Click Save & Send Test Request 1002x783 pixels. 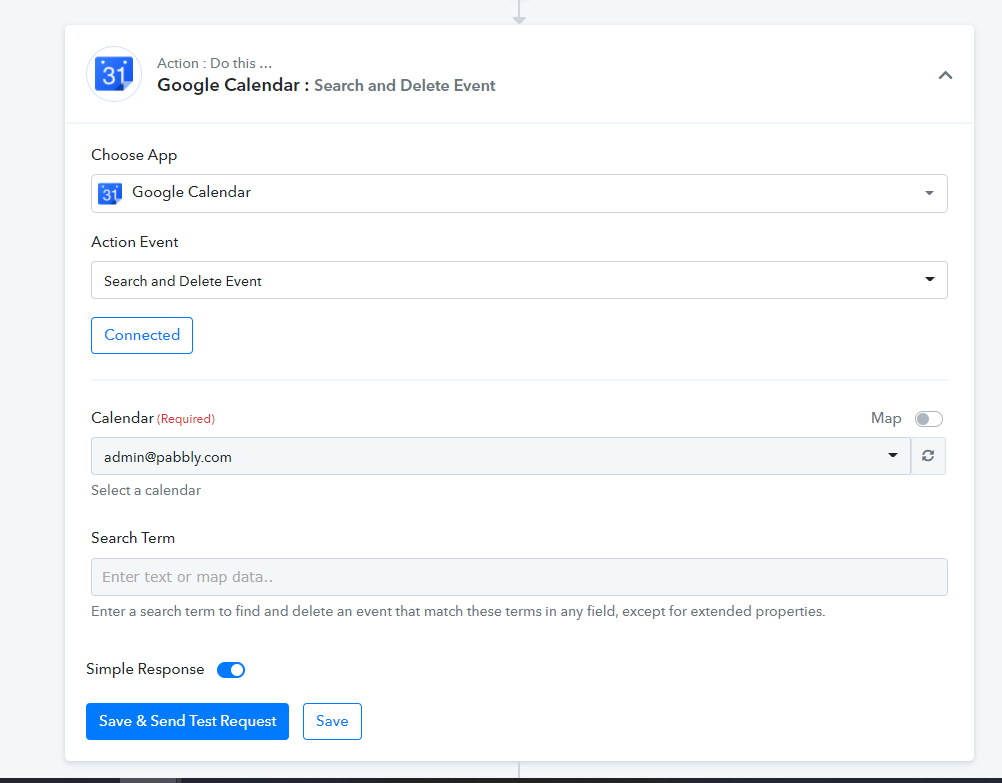[187, 722]
